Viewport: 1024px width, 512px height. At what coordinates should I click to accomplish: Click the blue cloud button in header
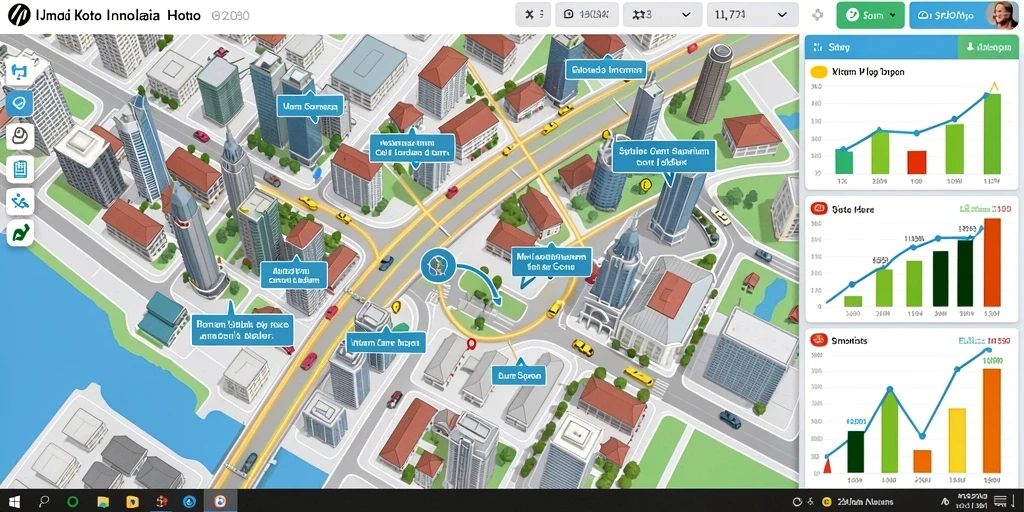coord(948,15)
